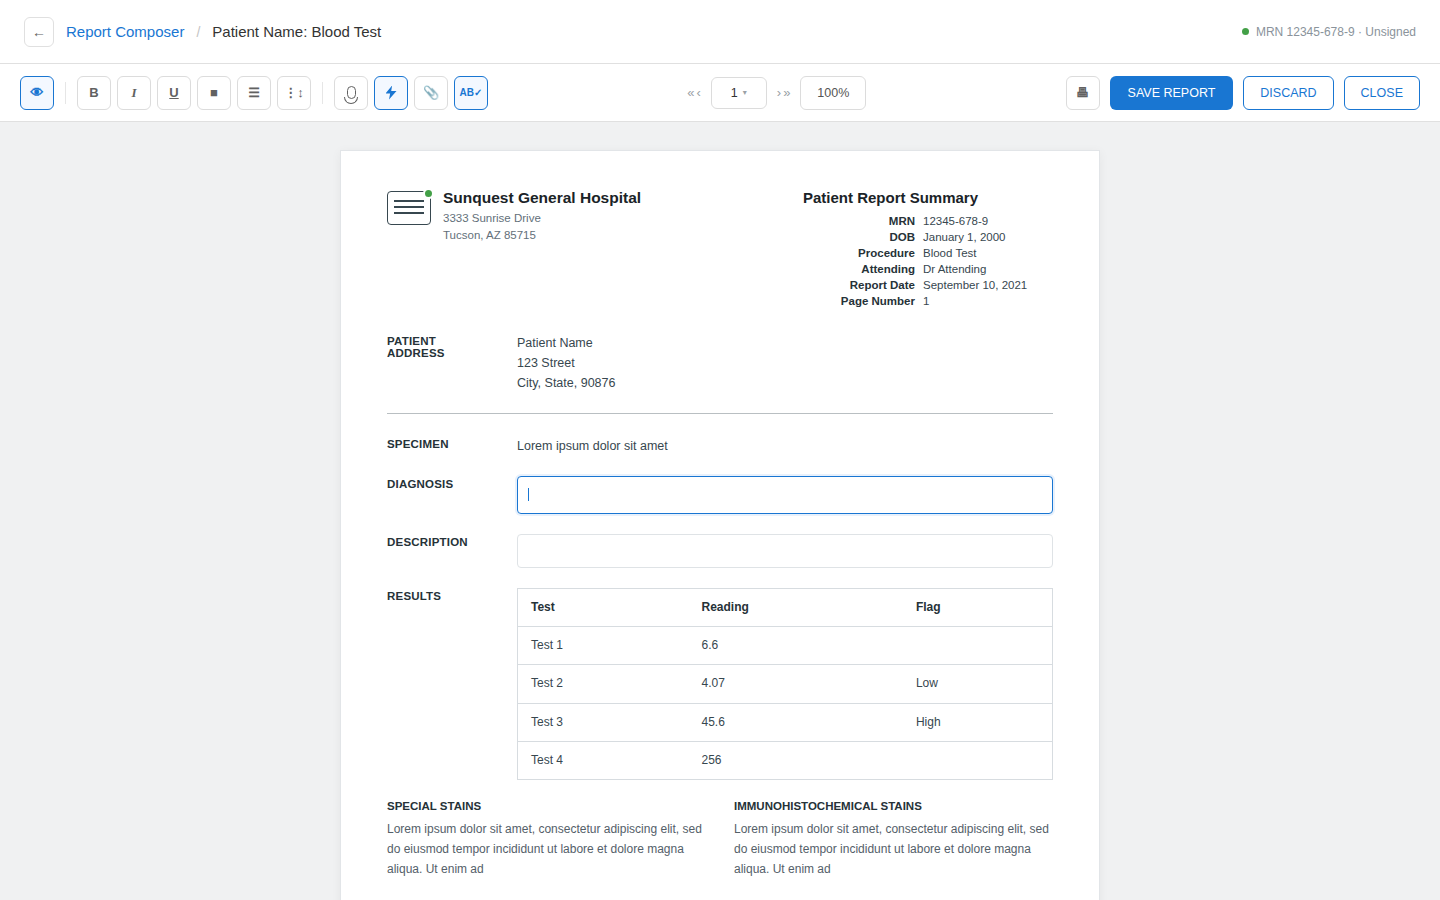Click the Diagnosis input field
The width and height of the screenshot is (1440, 900).
pyautogui.click(x=785, y=495)
